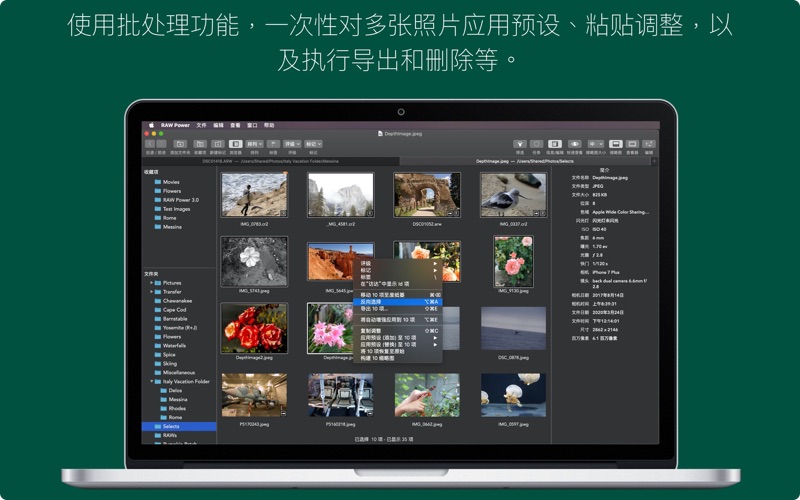Select the IMG_0597.jpeg jellyfish thumbnail
The height and width of the screenshot is (500, 800).
[513, 395]
